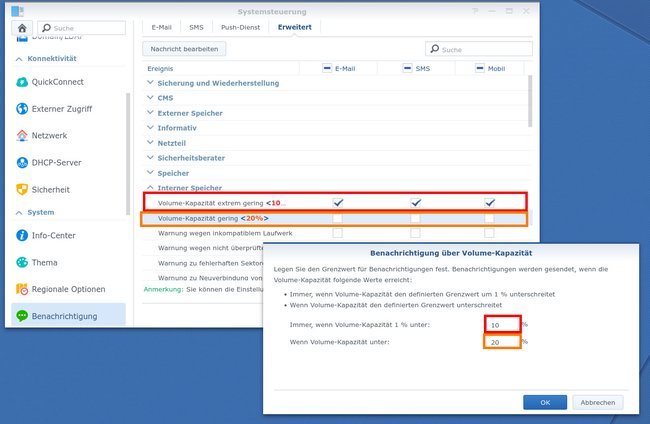Open Info-Center icon
This screenshot has width=650, height=424.
(x=22, y=235)
